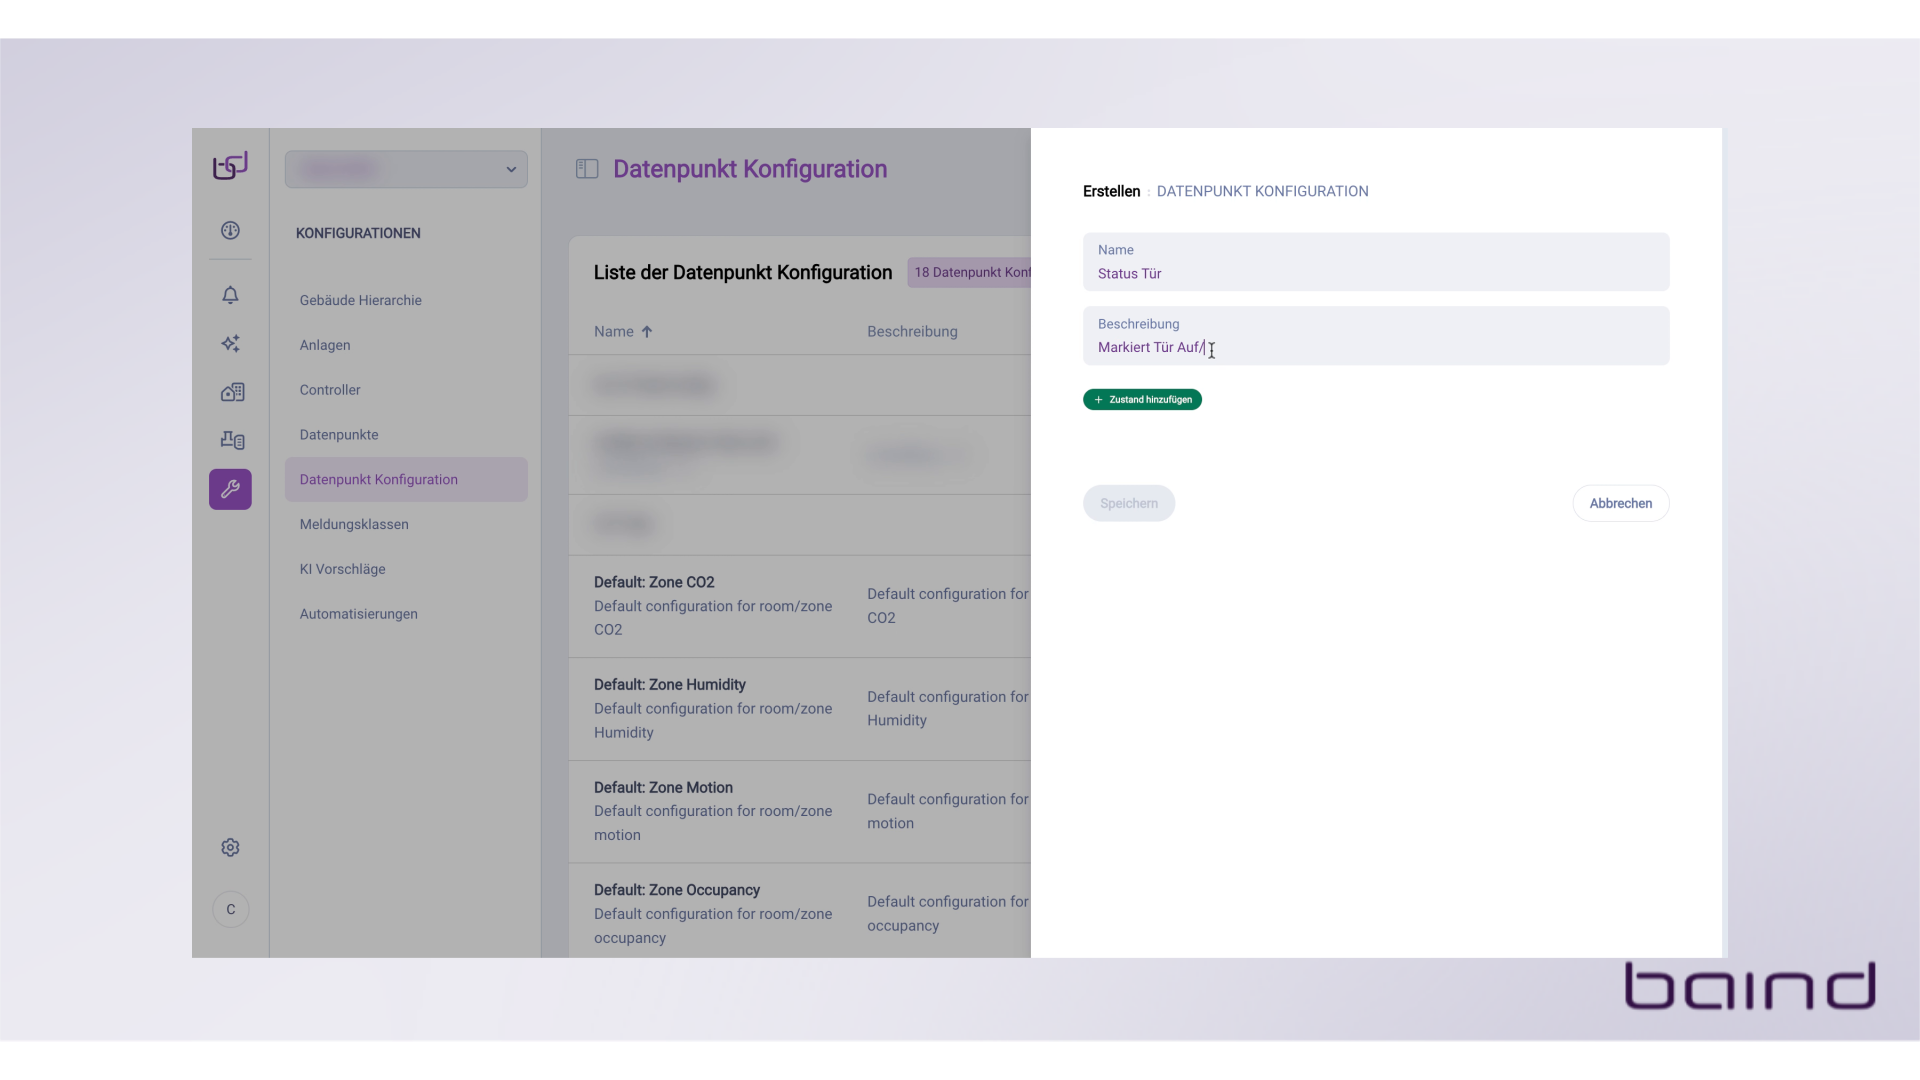Click the user avatar C
The image size is (1920, 1080).
tap(230, 909)
